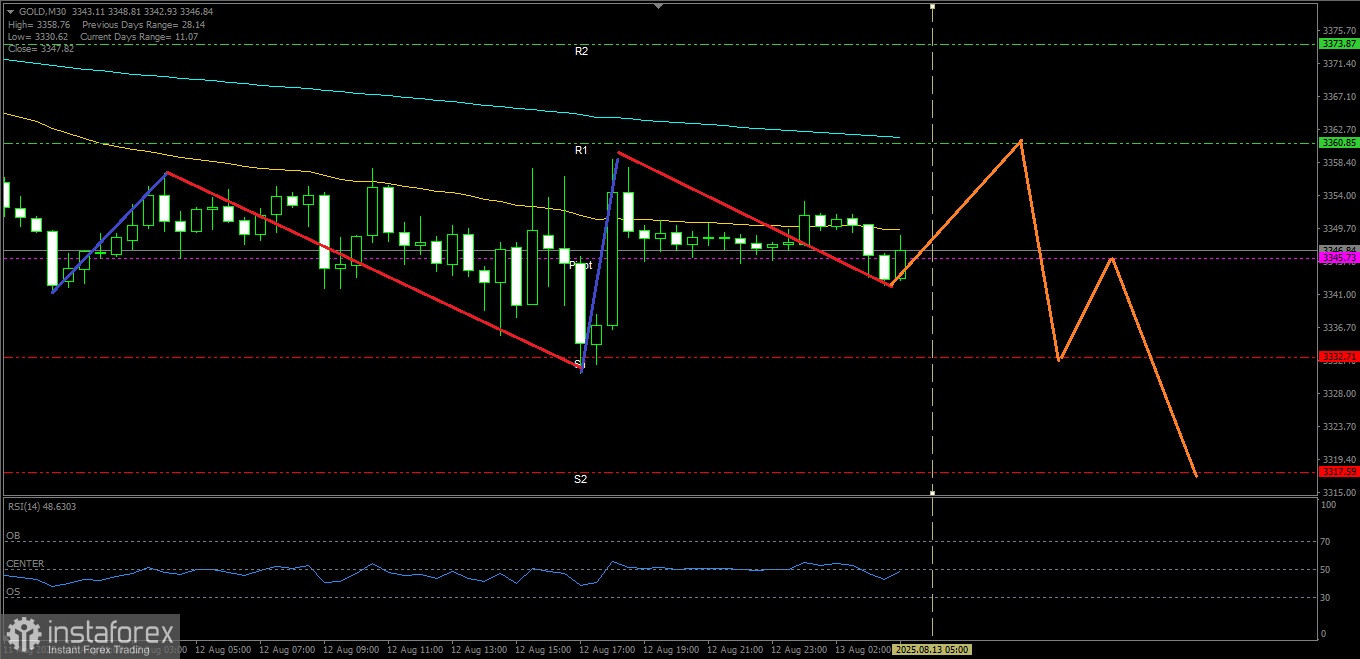This screenshot has width=1360, height=659.
Task: Click the Low= 3330.62 info text
Action: click(36, 37)
